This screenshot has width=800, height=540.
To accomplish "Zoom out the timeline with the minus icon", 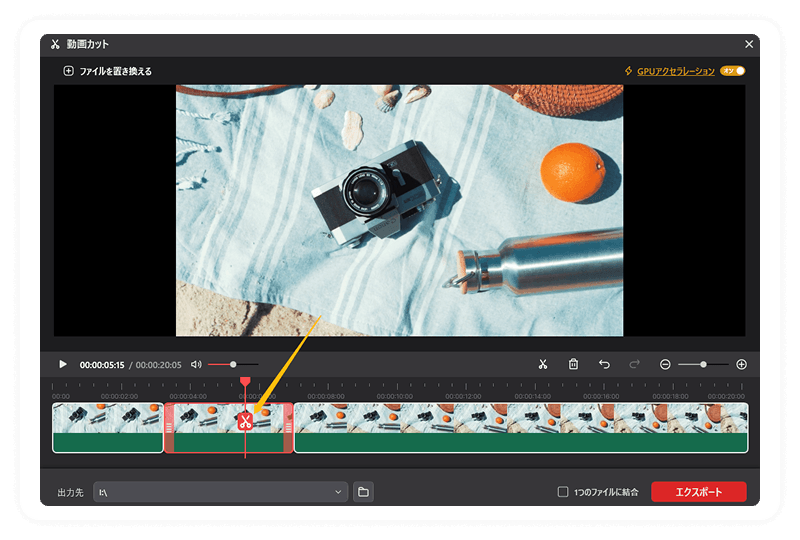I will (x=665, y=364).
